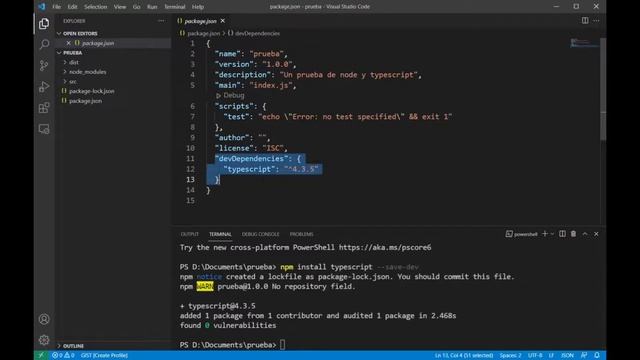Open Explorer more actions ellipsis
640x360 pixels.
(162, 21)
